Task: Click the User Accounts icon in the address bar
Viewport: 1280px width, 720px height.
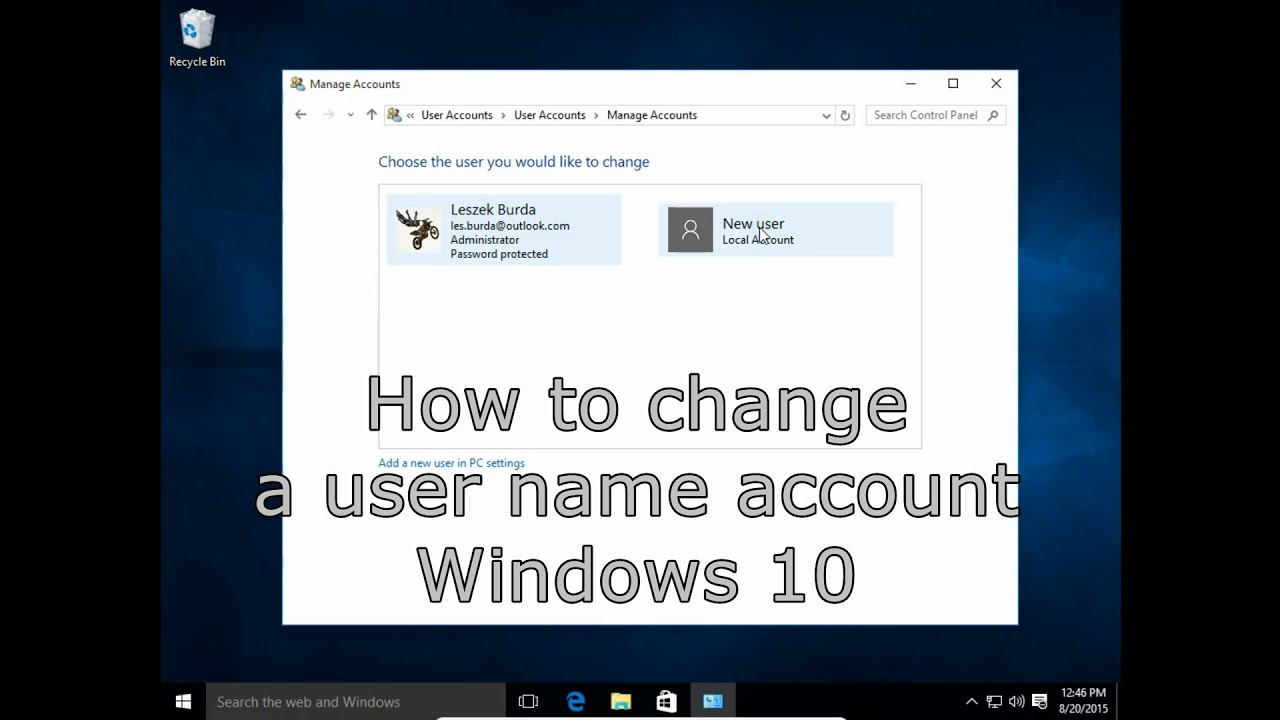Action: (x=394, y=115)
